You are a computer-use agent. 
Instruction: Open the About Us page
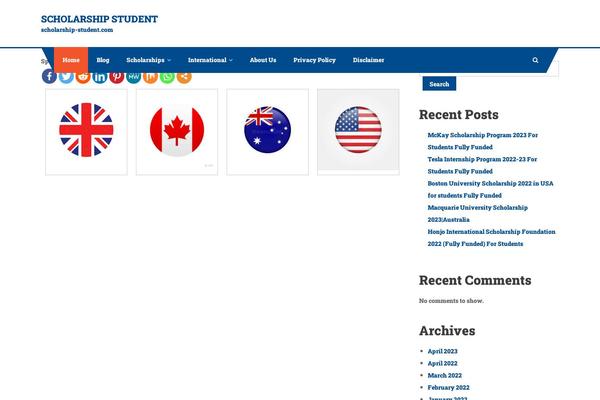pyautogui.click(x=263, y=60)
